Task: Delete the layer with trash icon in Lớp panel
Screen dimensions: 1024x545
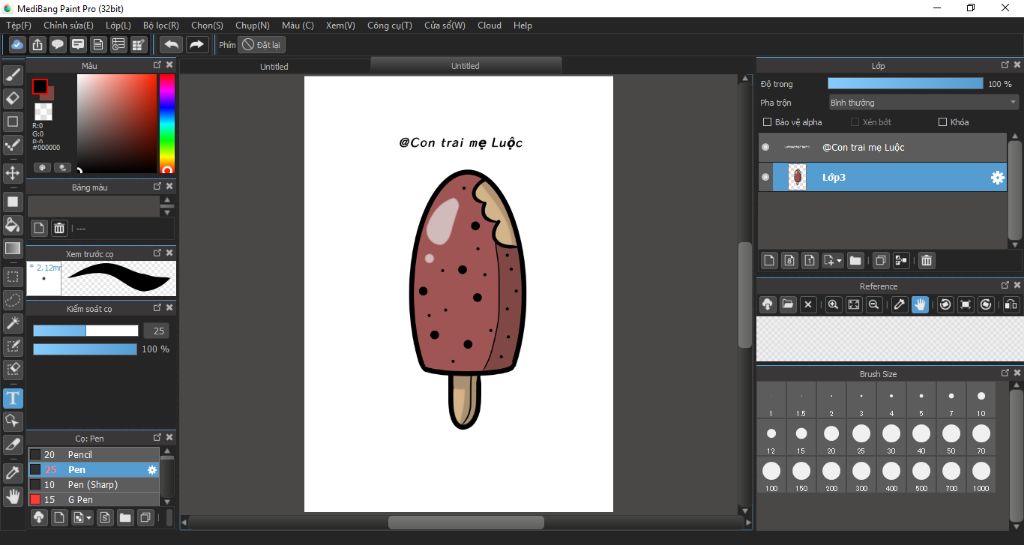Action: (x=926, y=260)
